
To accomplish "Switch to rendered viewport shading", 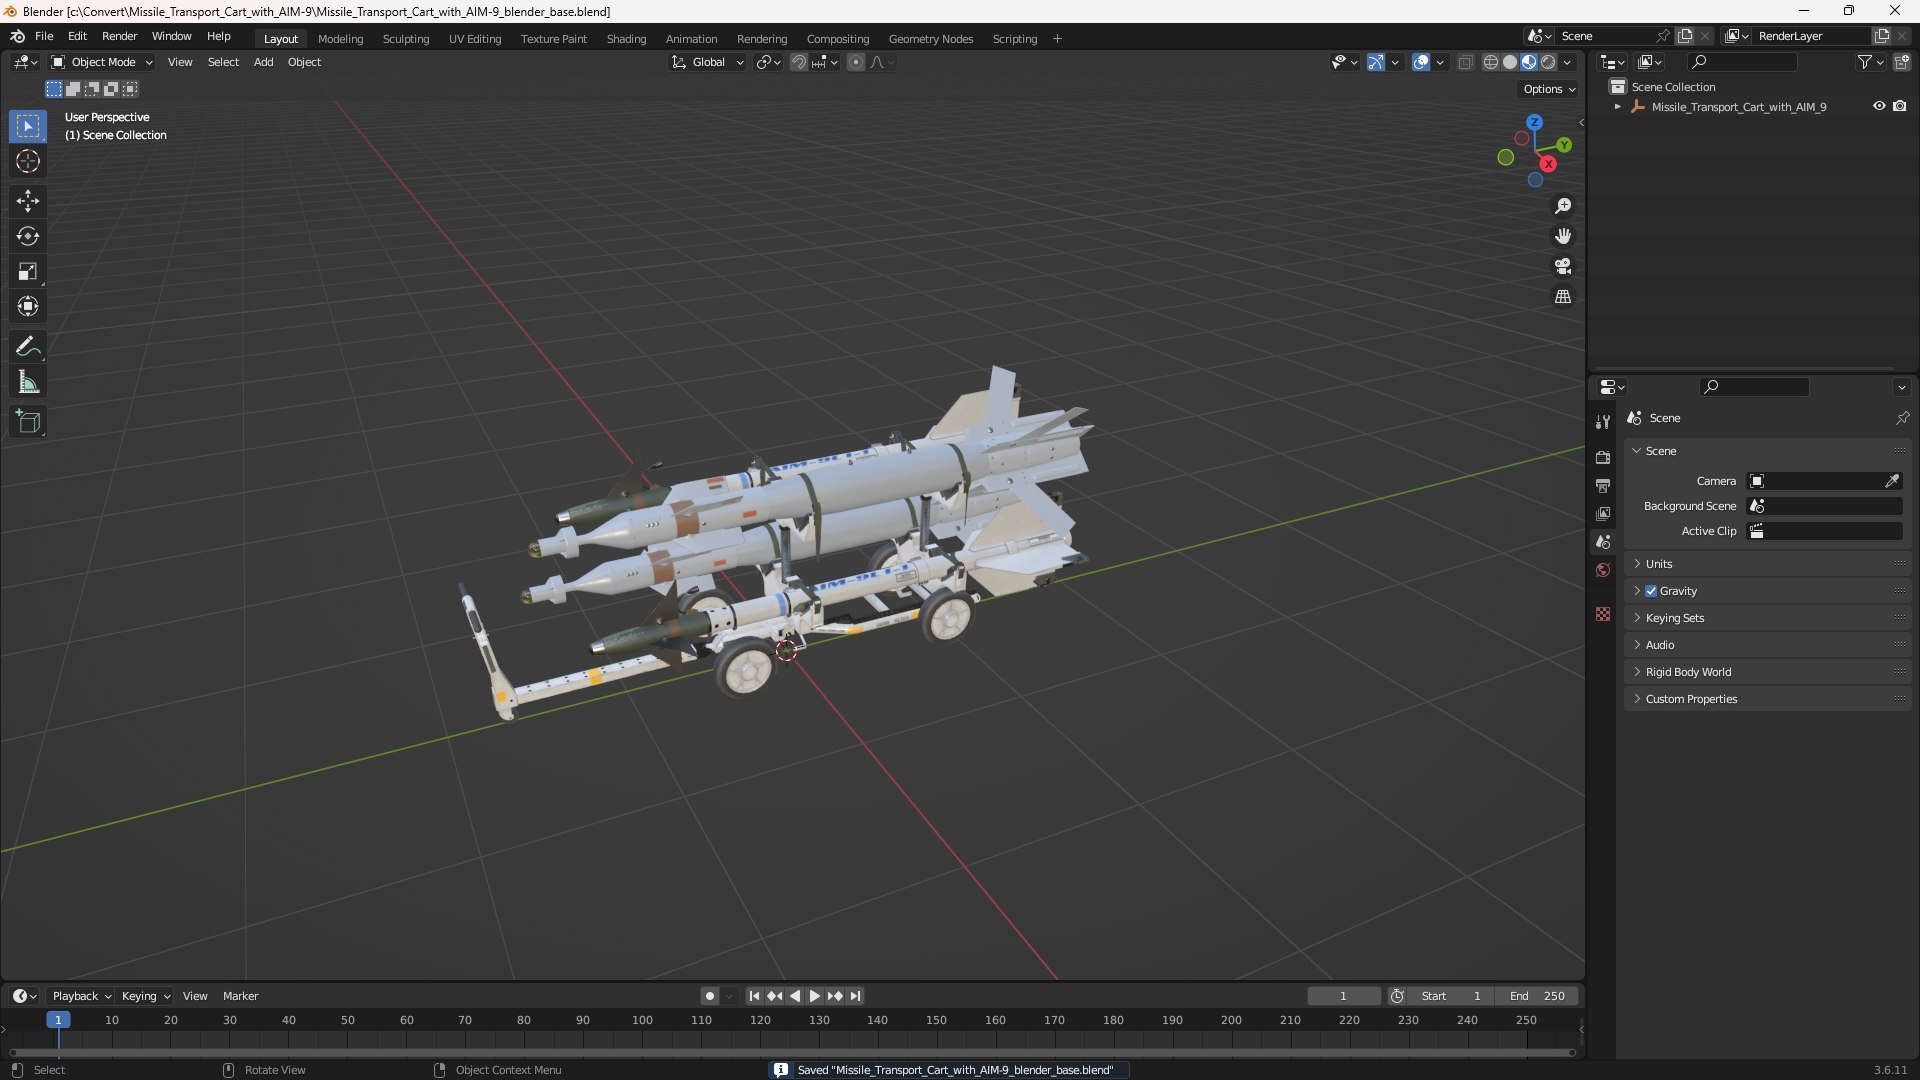I will [x=1548, y=62].
